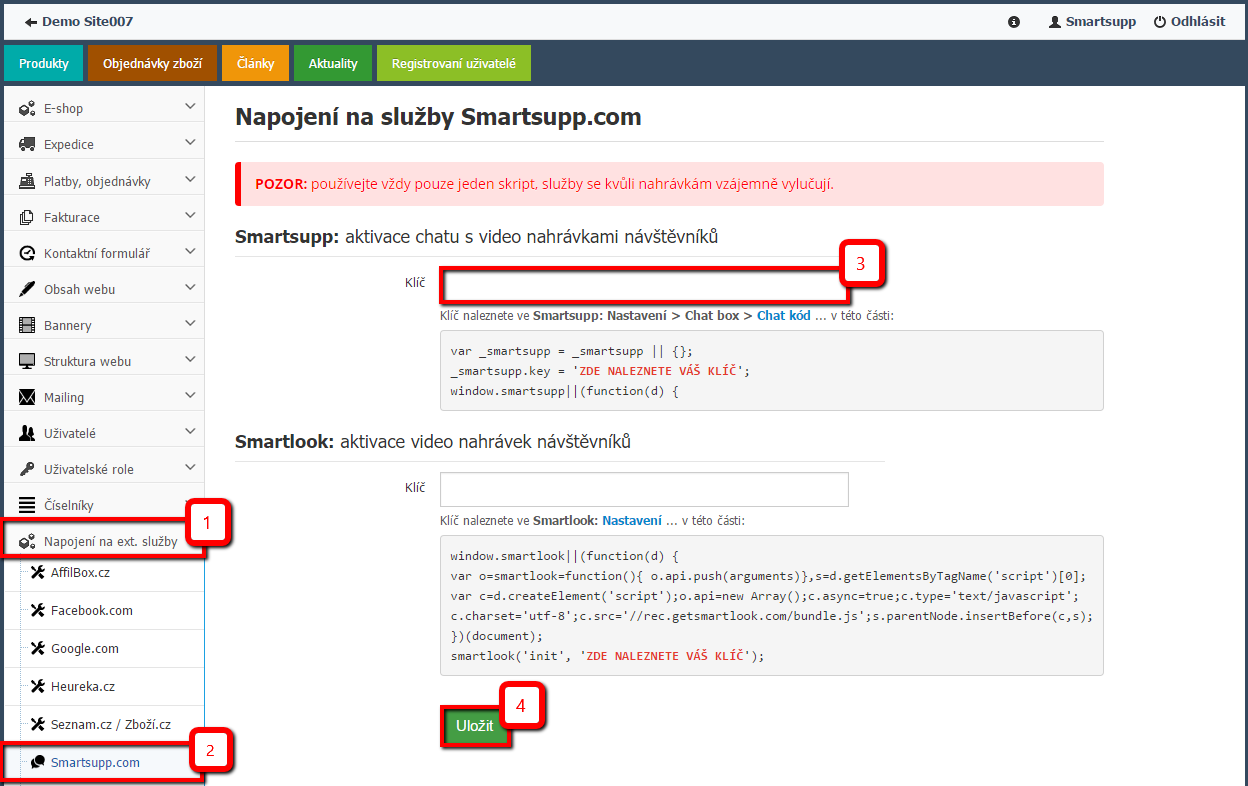Click the Fakturace documents icon

point(27,217)
